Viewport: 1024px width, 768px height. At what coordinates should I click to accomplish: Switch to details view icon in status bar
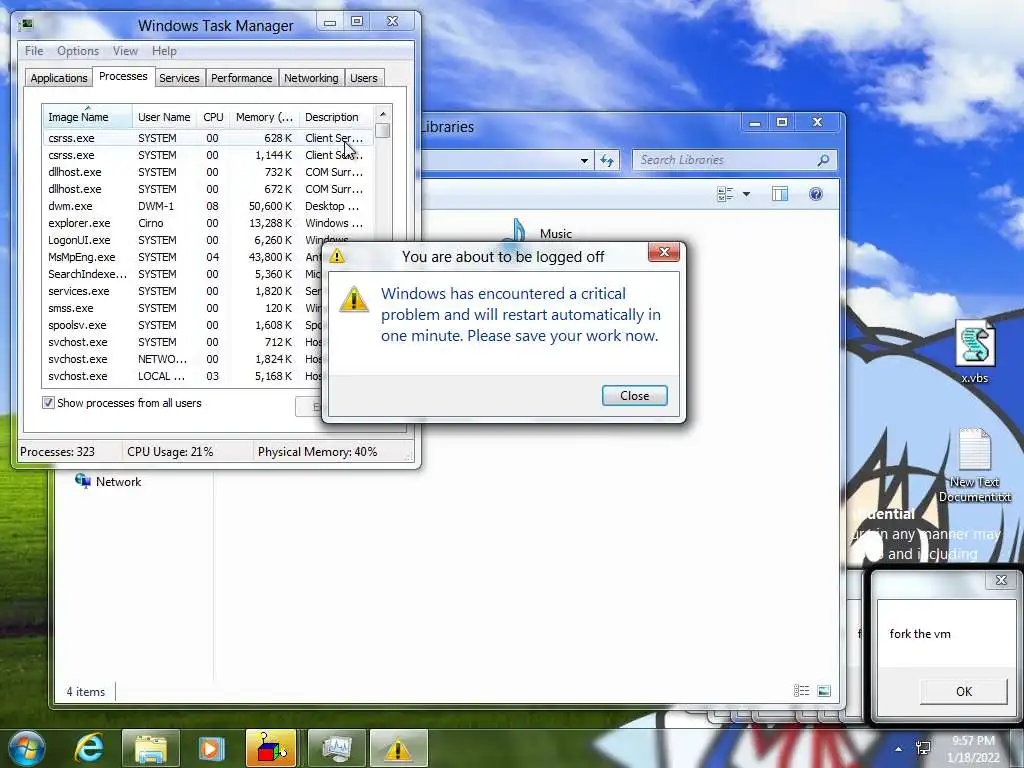point(801,691)
